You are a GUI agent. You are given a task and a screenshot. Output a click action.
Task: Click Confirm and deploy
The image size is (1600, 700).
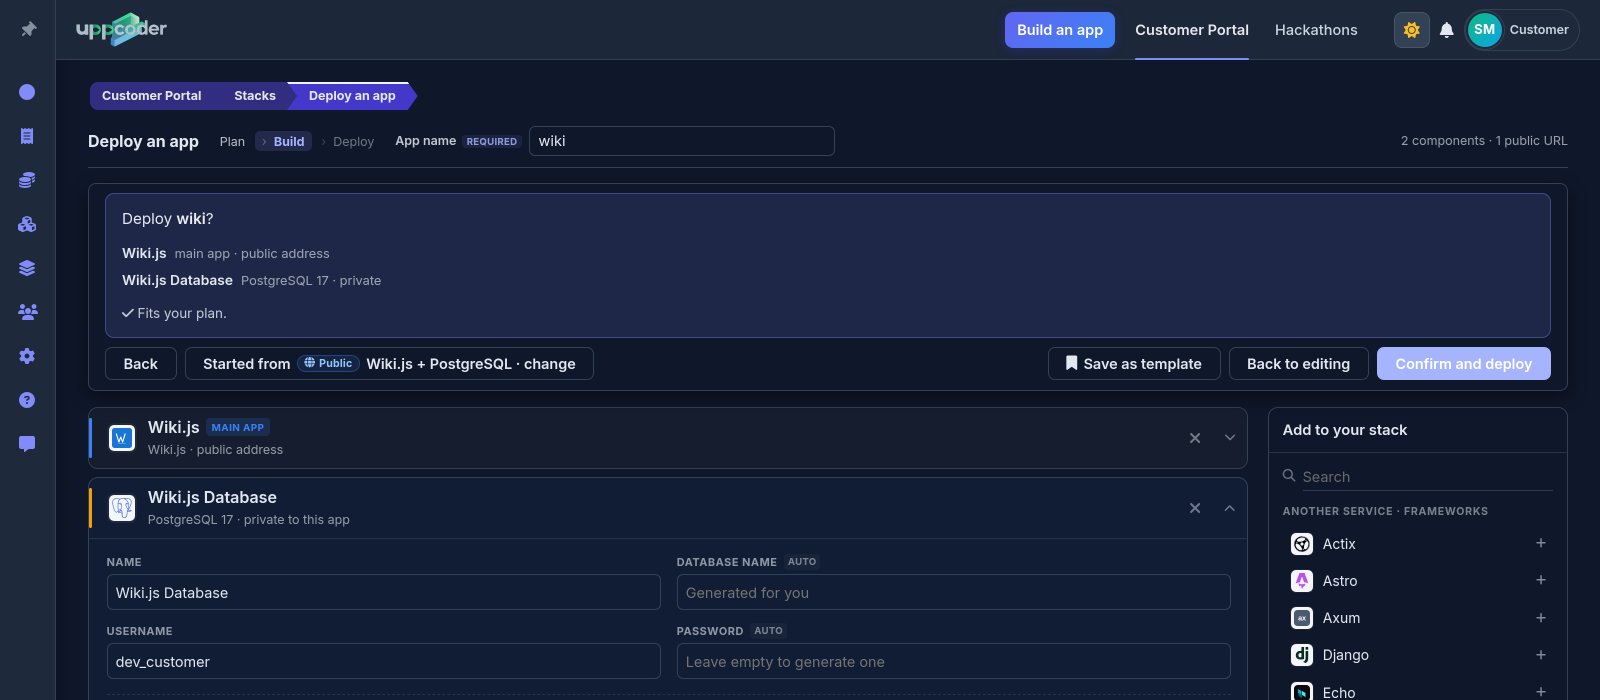point(1463,364)
